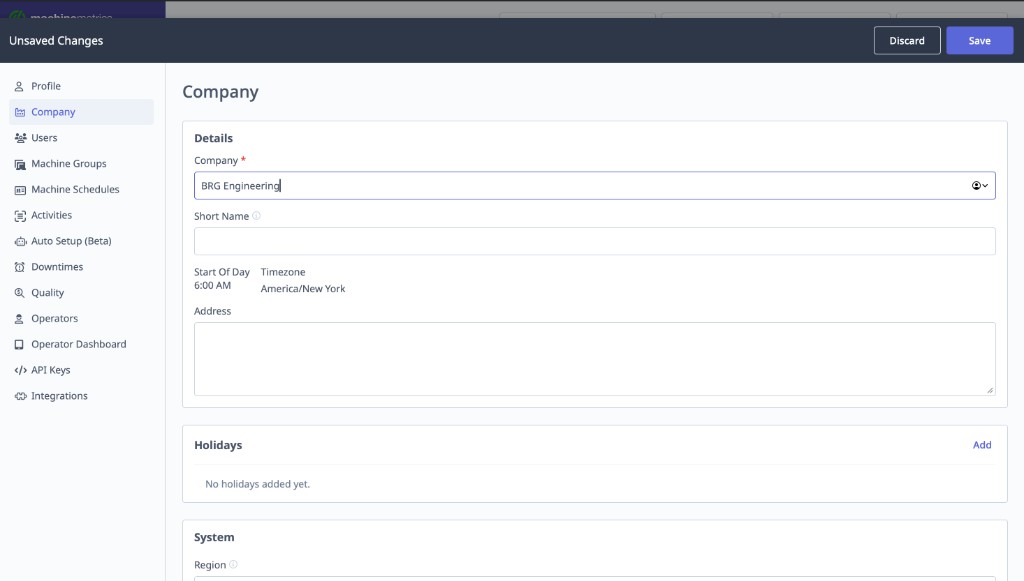Save the unsaved changes
Screen dimensions: 1024x581
click(x=979, y=40)
